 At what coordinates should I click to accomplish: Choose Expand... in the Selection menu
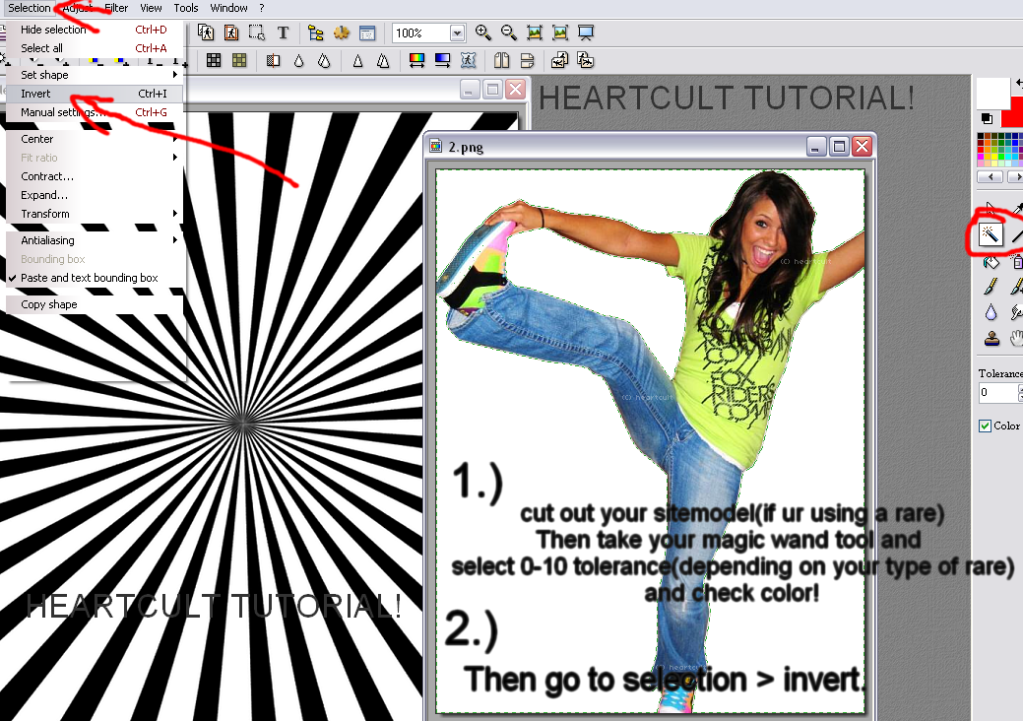(95, 195)
